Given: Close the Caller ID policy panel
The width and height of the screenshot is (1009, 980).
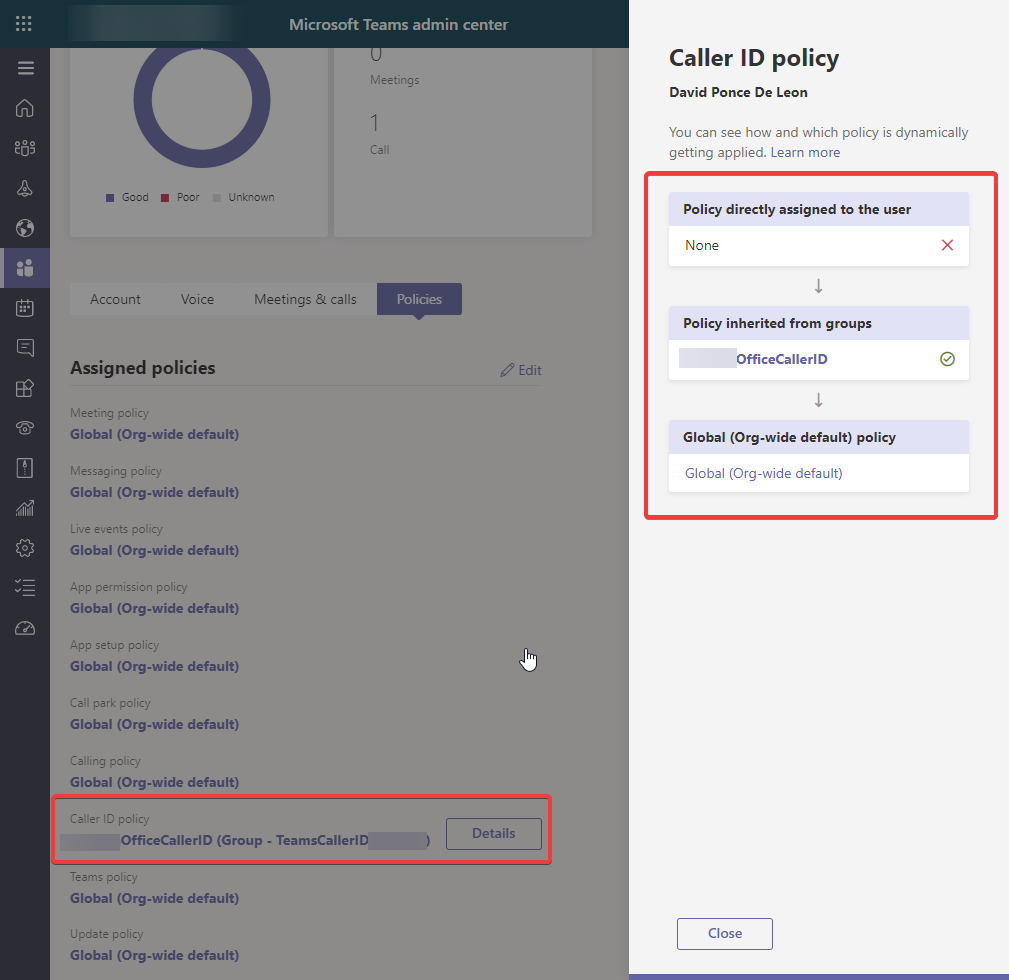Looking at the screenshot, I should [724, 933].
